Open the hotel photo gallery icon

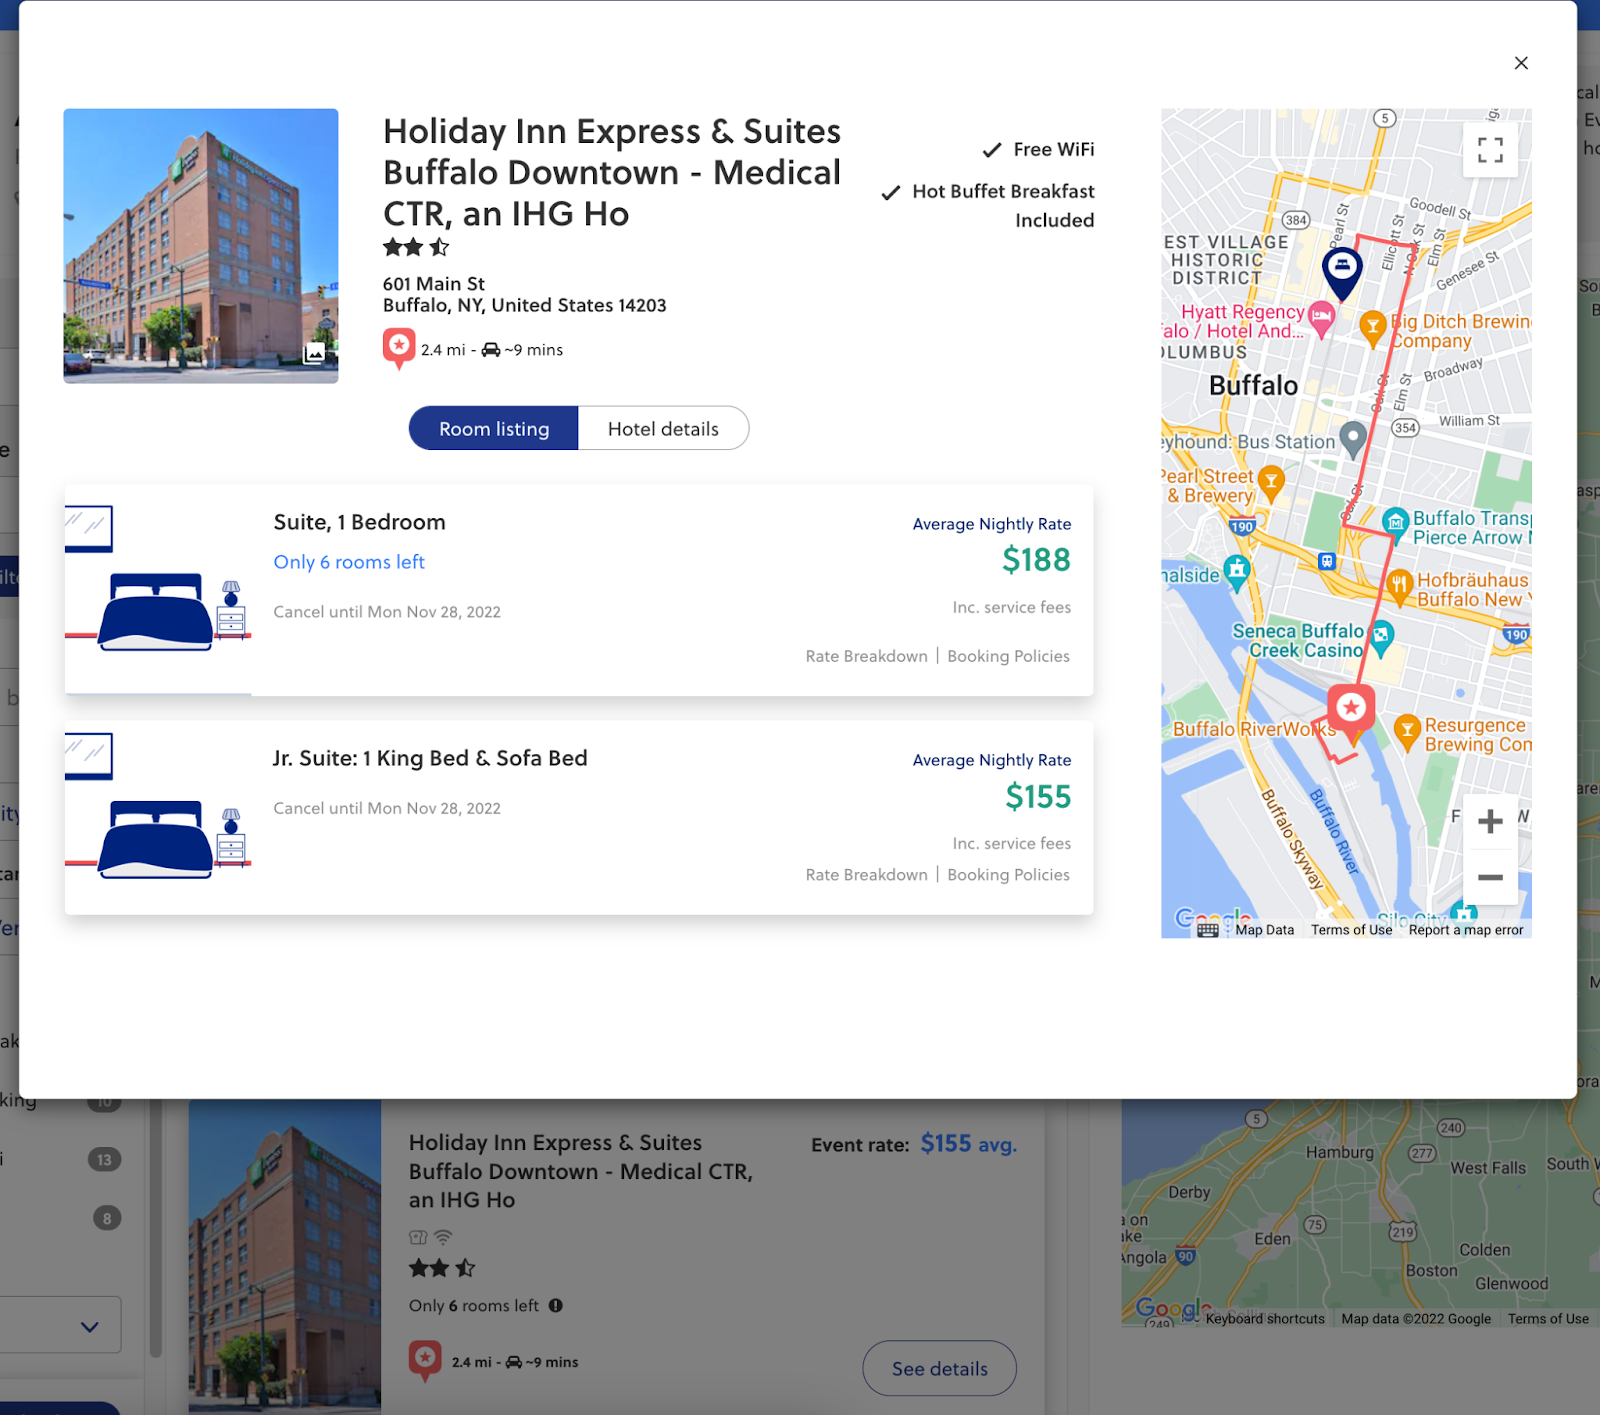pos(315,353)
